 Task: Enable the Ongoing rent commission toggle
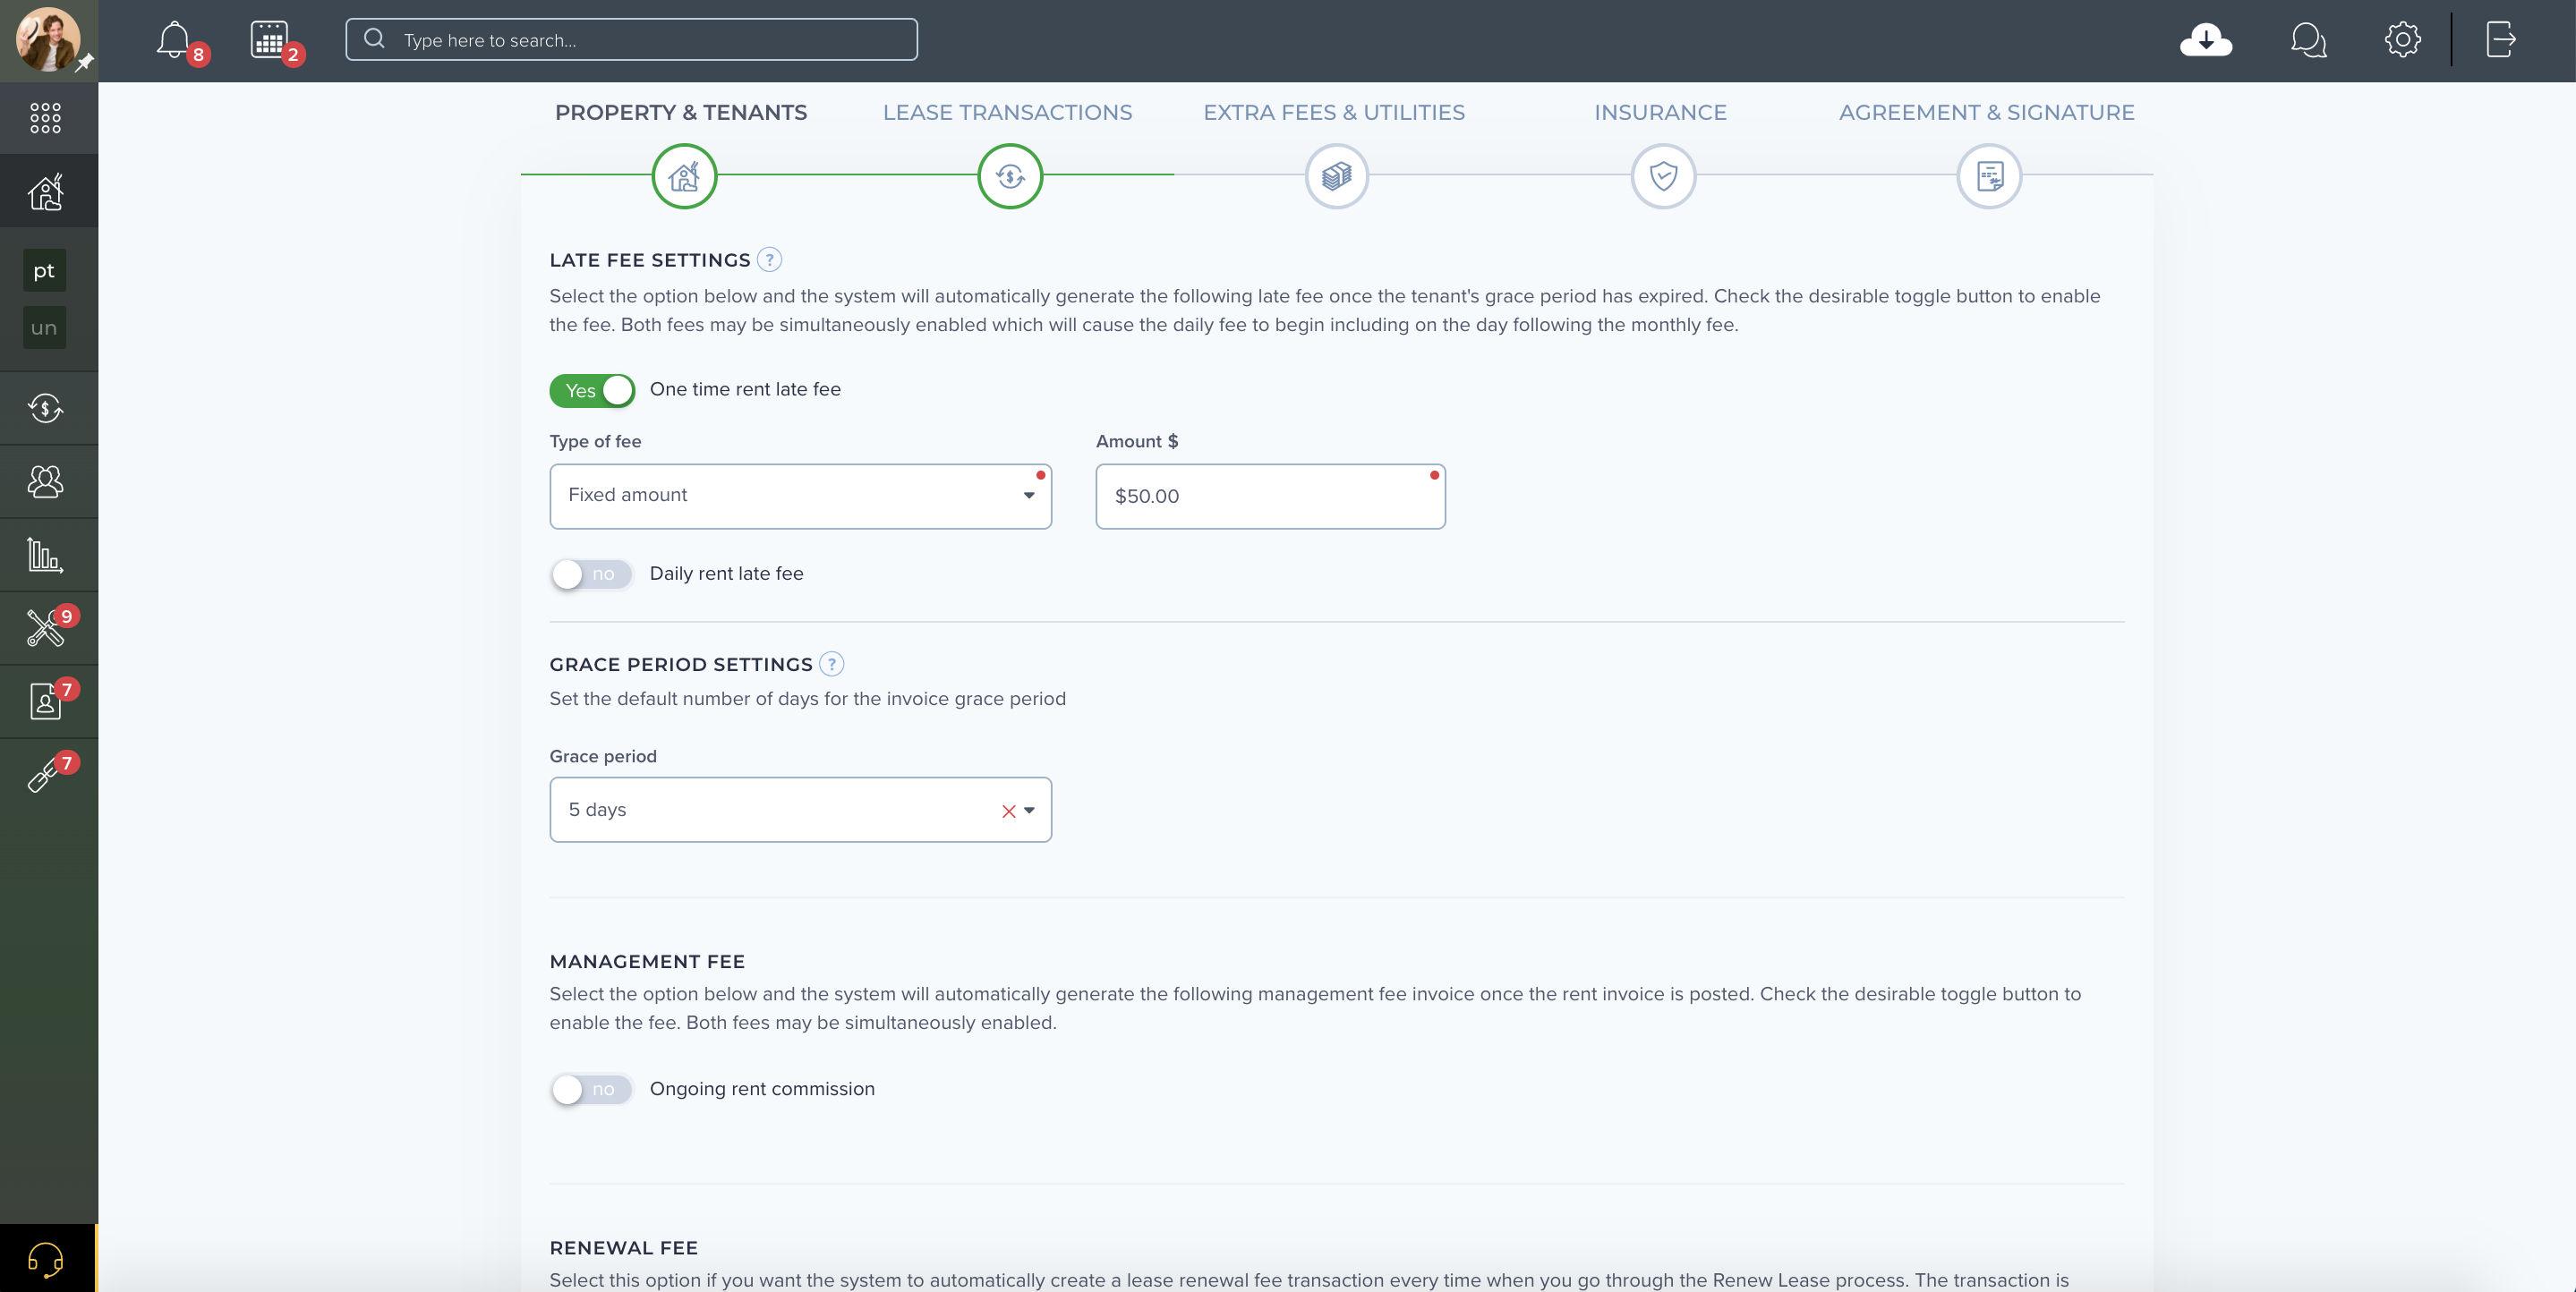(592, 1089)
